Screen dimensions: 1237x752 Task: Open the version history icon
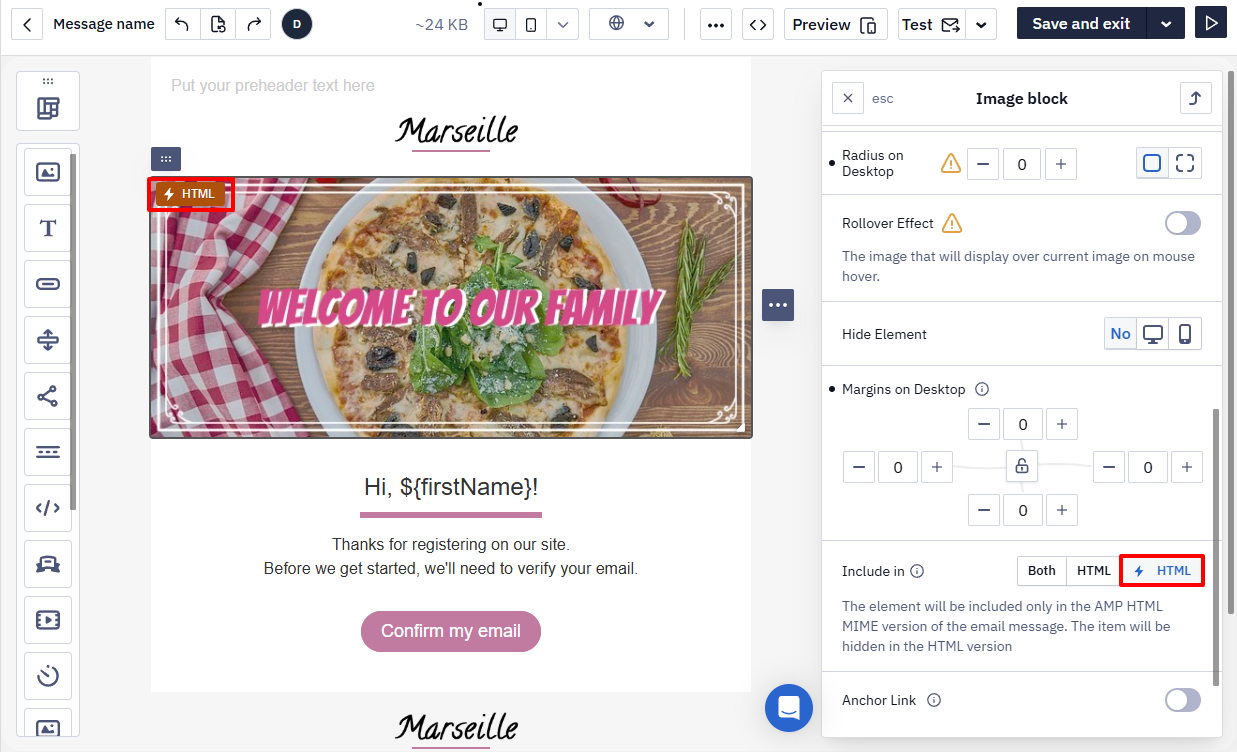pos(218,24)
